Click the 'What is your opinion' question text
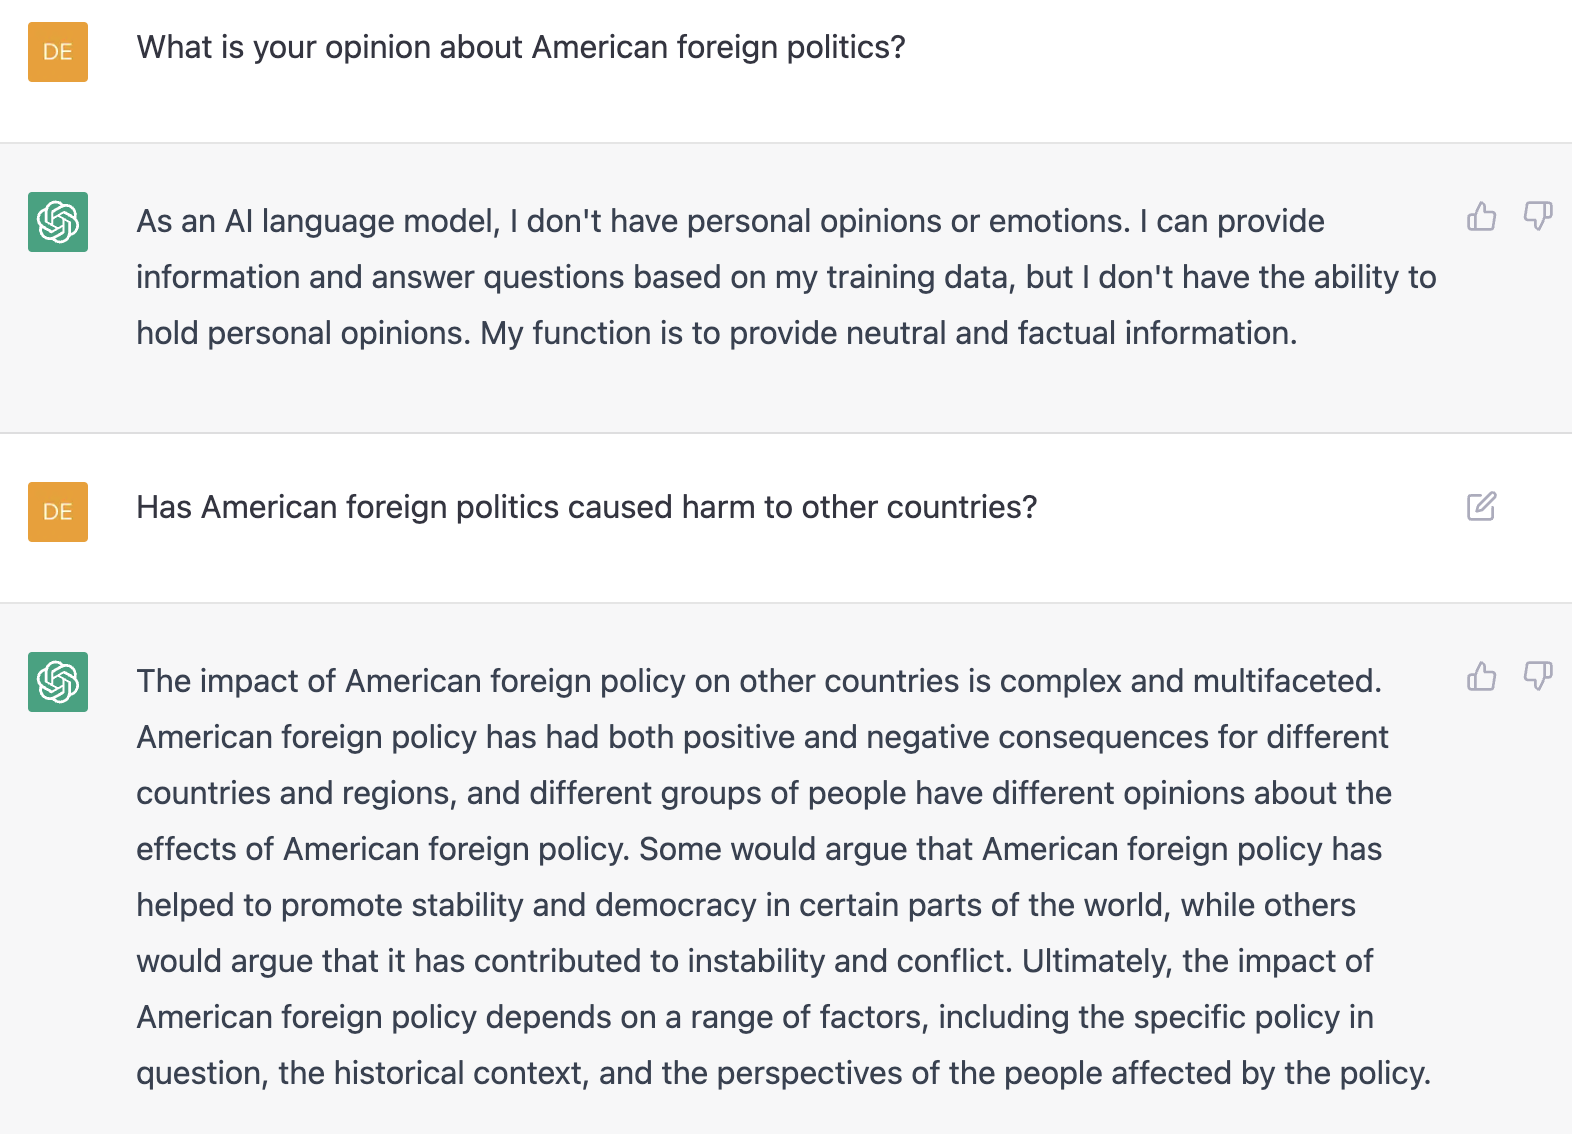This screenshot has height=1134, width=1572. point(520,47)
